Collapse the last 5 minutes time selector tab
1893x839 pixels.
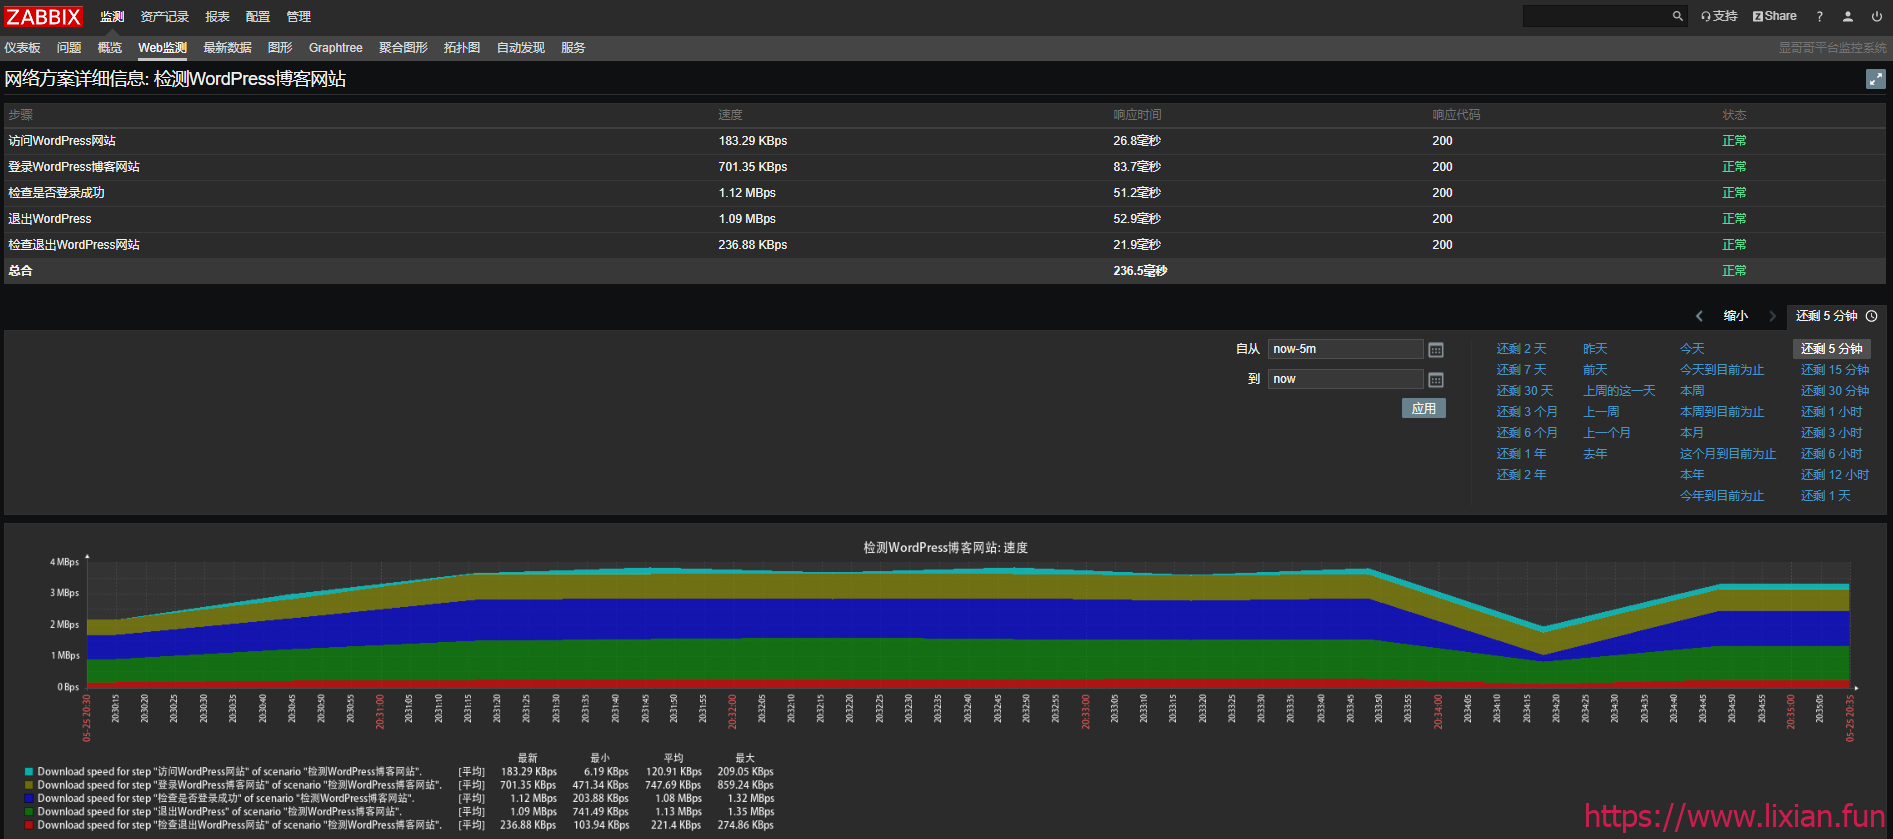click(1836, 316)
